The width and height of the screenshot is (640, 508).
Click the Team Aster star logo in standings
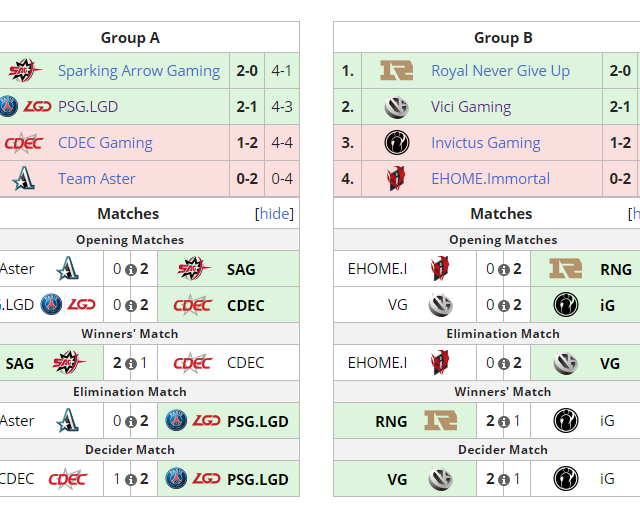tap(24, 179)
